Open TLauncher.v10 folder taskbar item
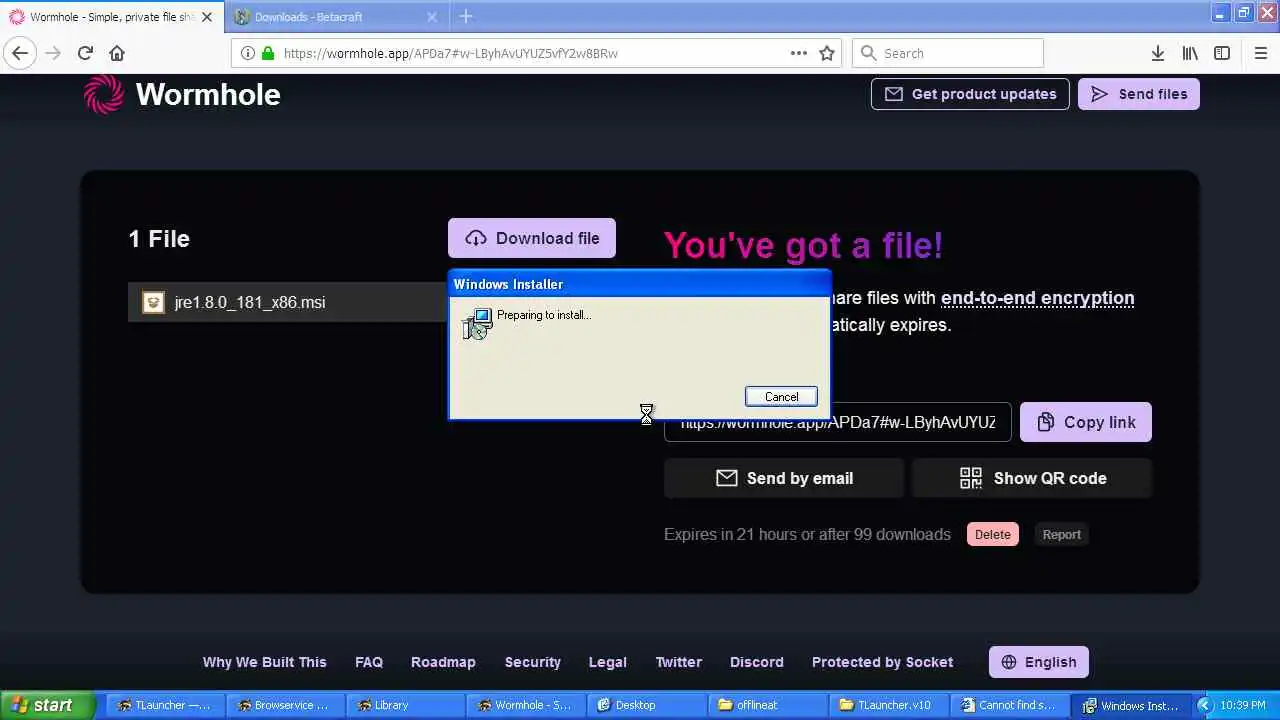1280x720 pixels. pyautogui.click(x=888, y=705)
